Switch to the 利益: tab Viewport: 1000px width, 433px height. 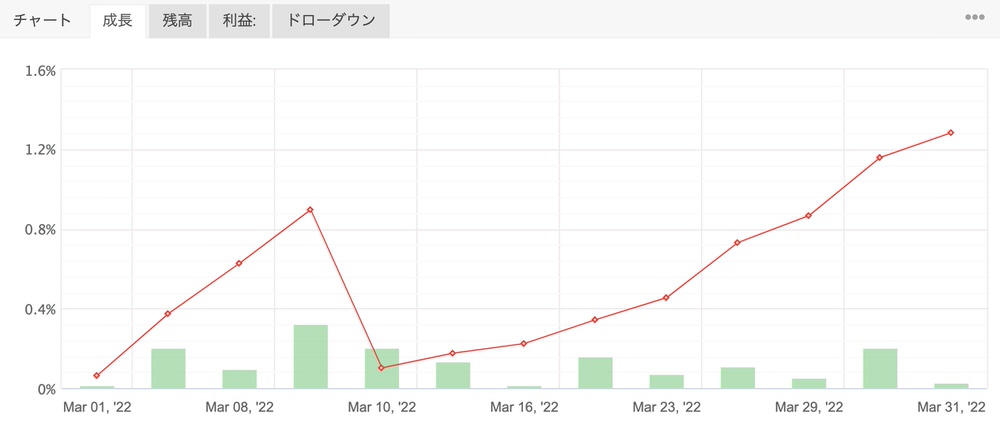pyautogui.click(x=239, y=20)
